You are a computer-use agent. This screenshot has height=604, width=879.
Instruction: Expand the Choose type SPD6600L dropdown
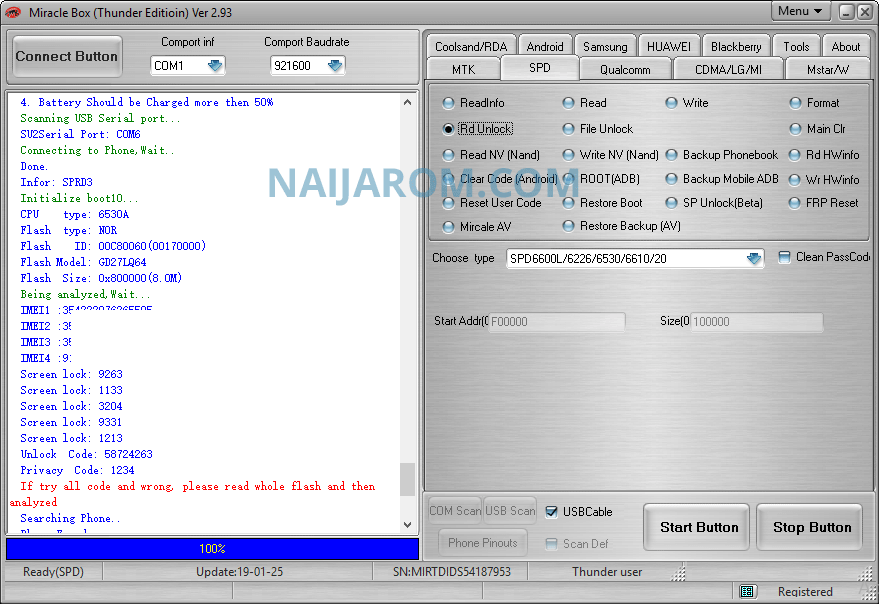pyautogui.click(x=754, y=259)
